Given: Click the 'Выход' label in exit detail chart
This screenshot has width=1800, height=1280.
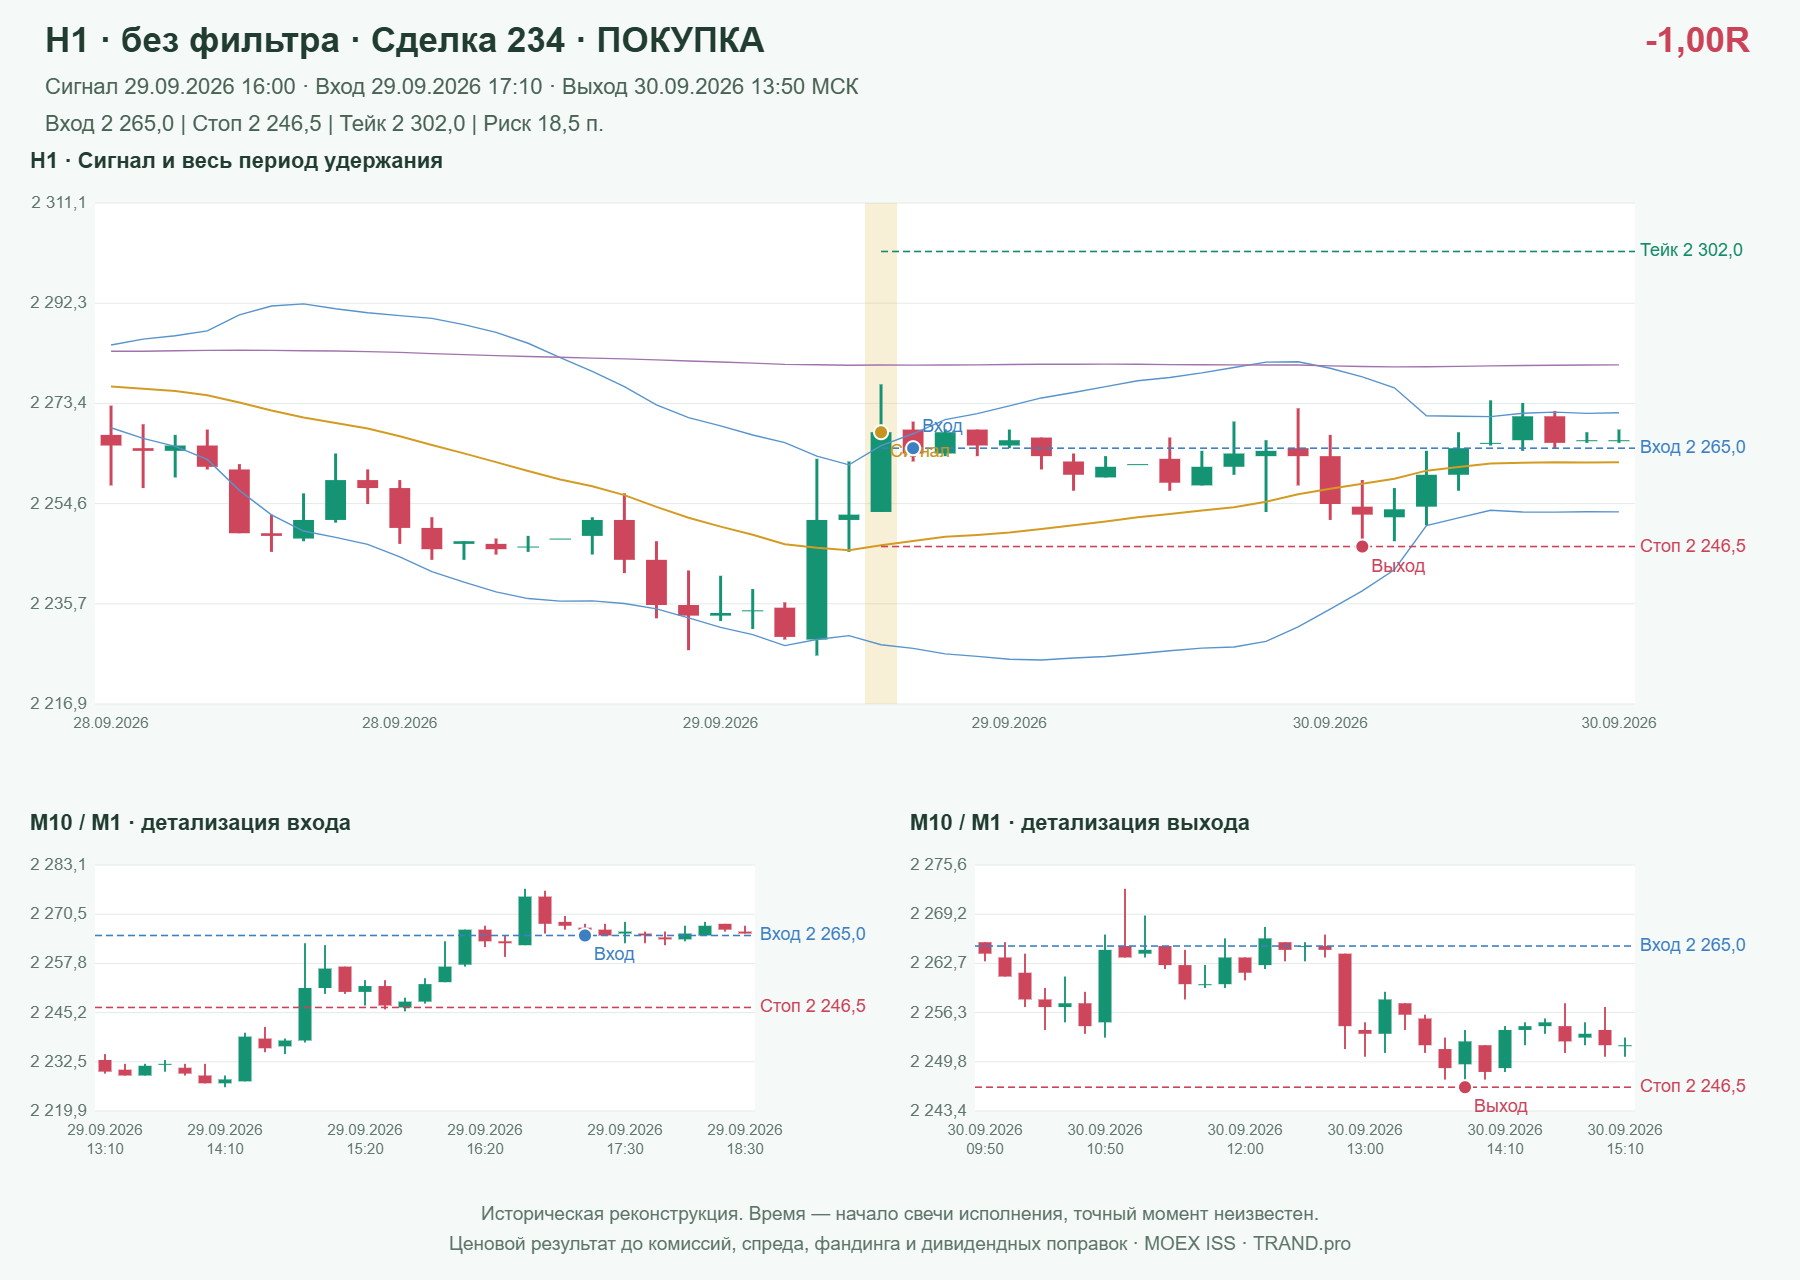Looking at the screenshot, I should click(x=1500, y=1106).
